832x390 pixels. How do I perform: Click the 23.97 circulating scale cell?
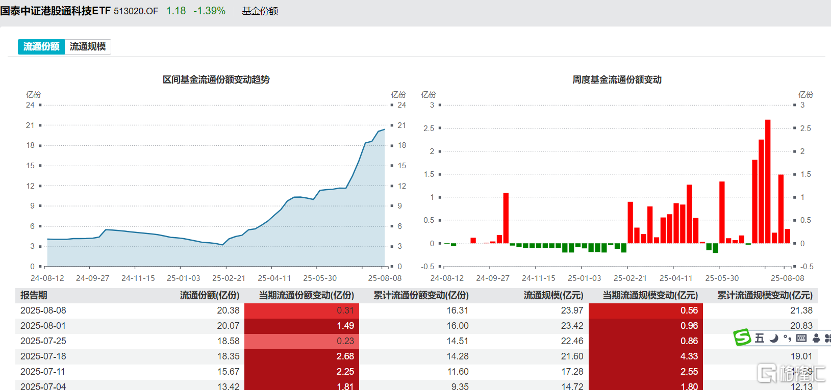(572, 311)
